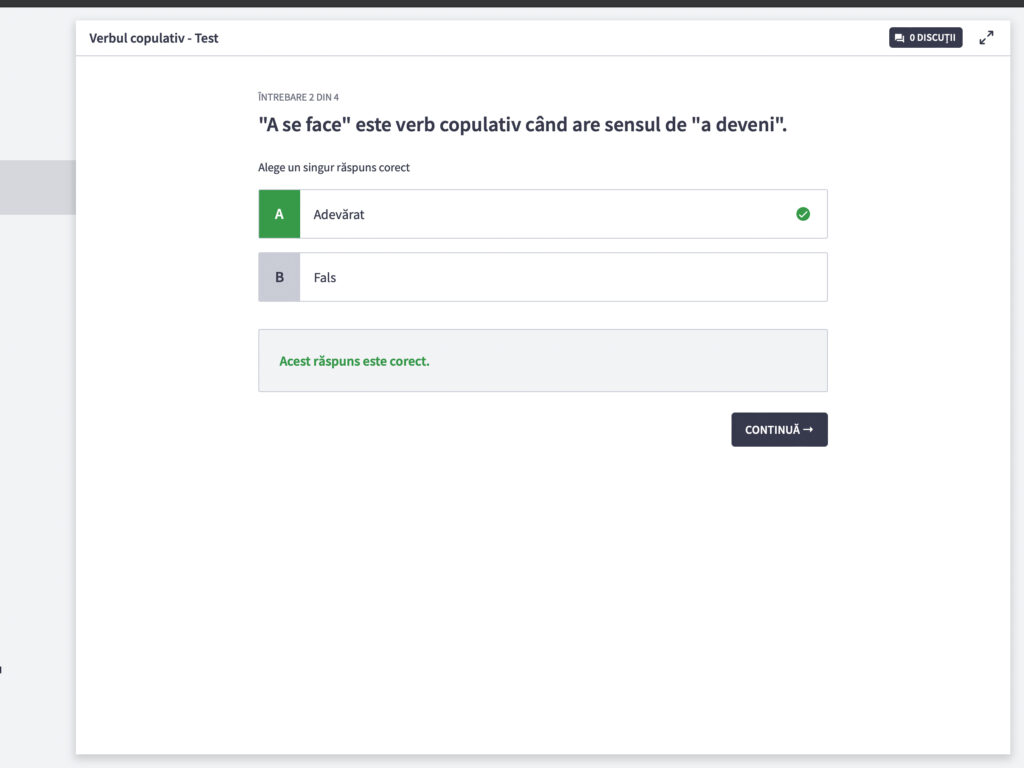Click the dark bar at top of page
This screenshot has width=1024, height=768.
coord(512,3)
